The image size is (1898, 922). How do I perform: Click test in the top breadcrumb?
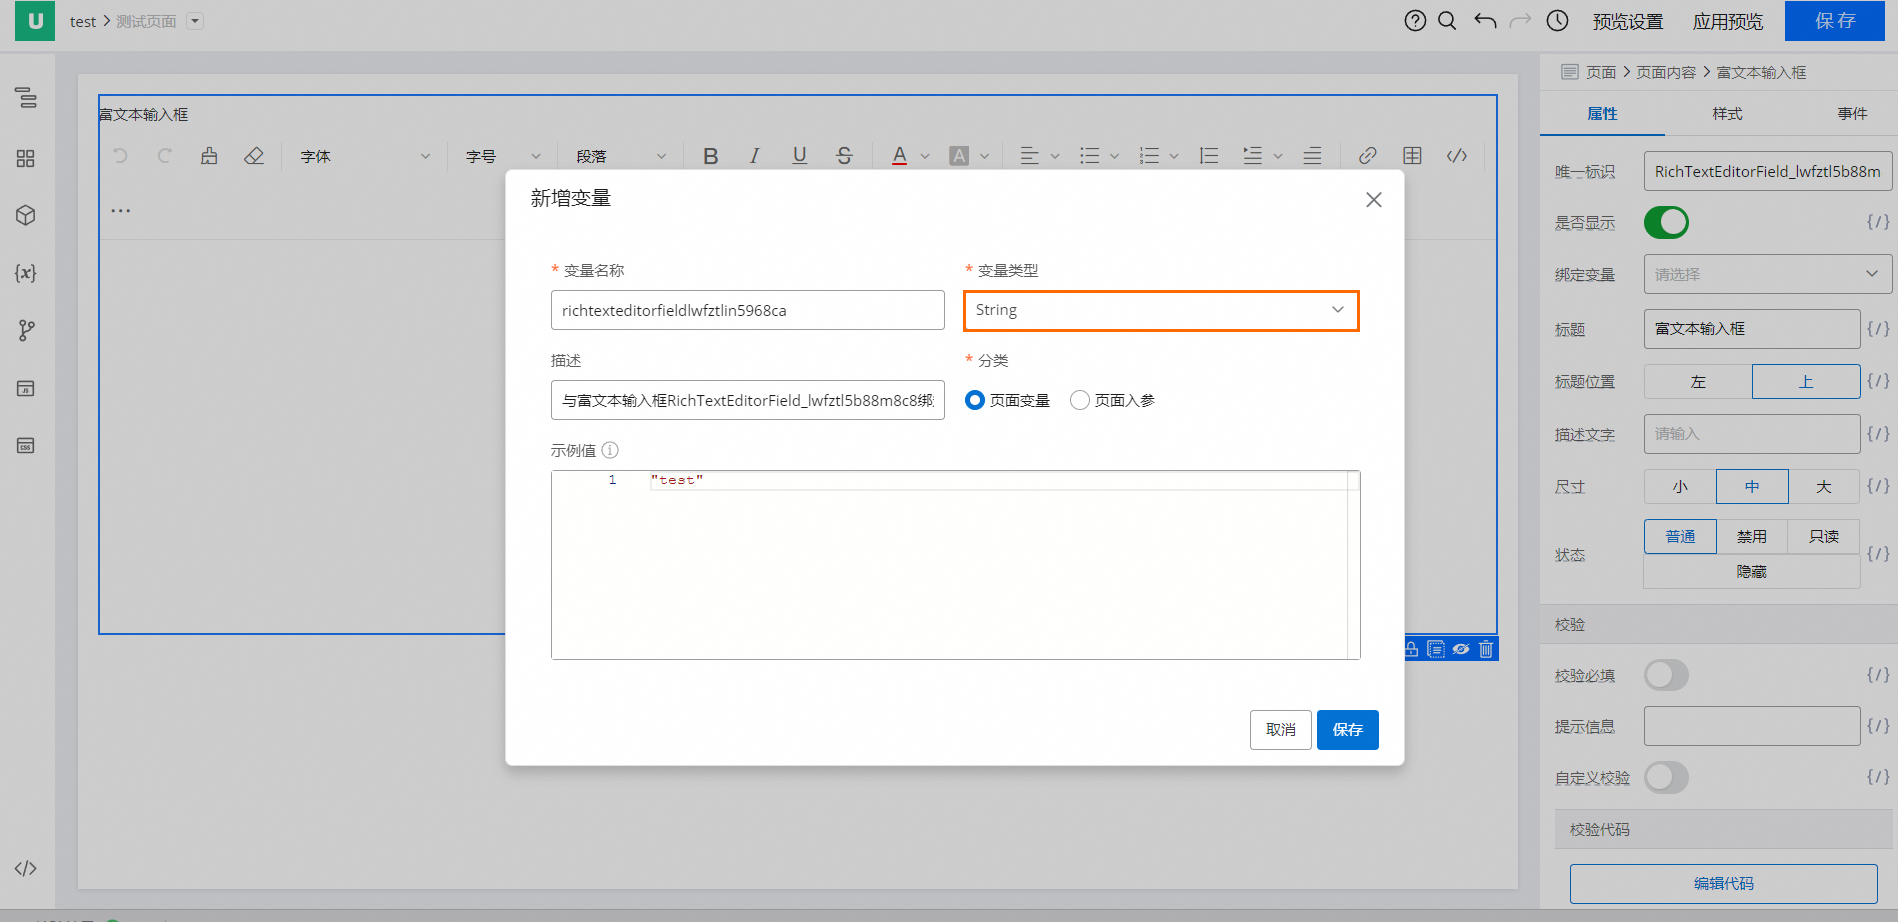coord(83,21)
